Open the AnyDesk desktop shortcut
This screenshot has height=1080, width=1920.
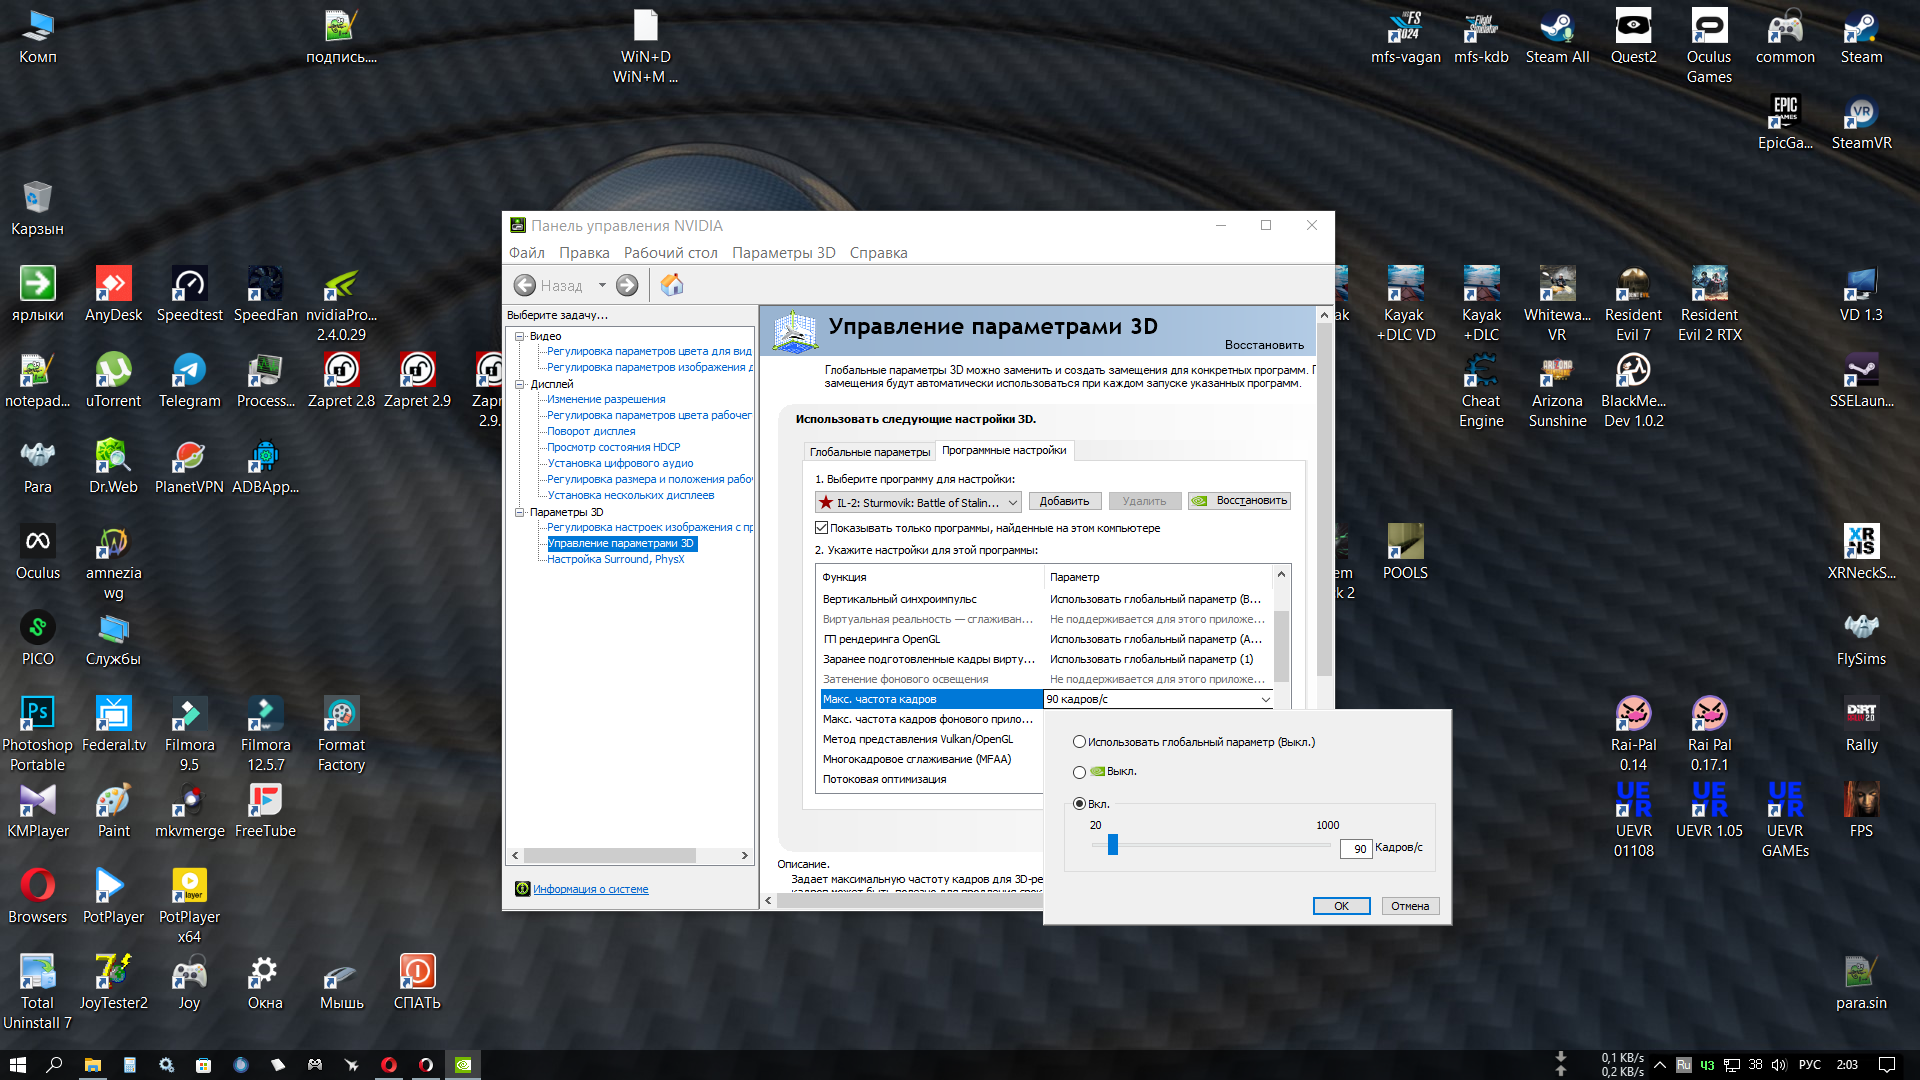113,294
